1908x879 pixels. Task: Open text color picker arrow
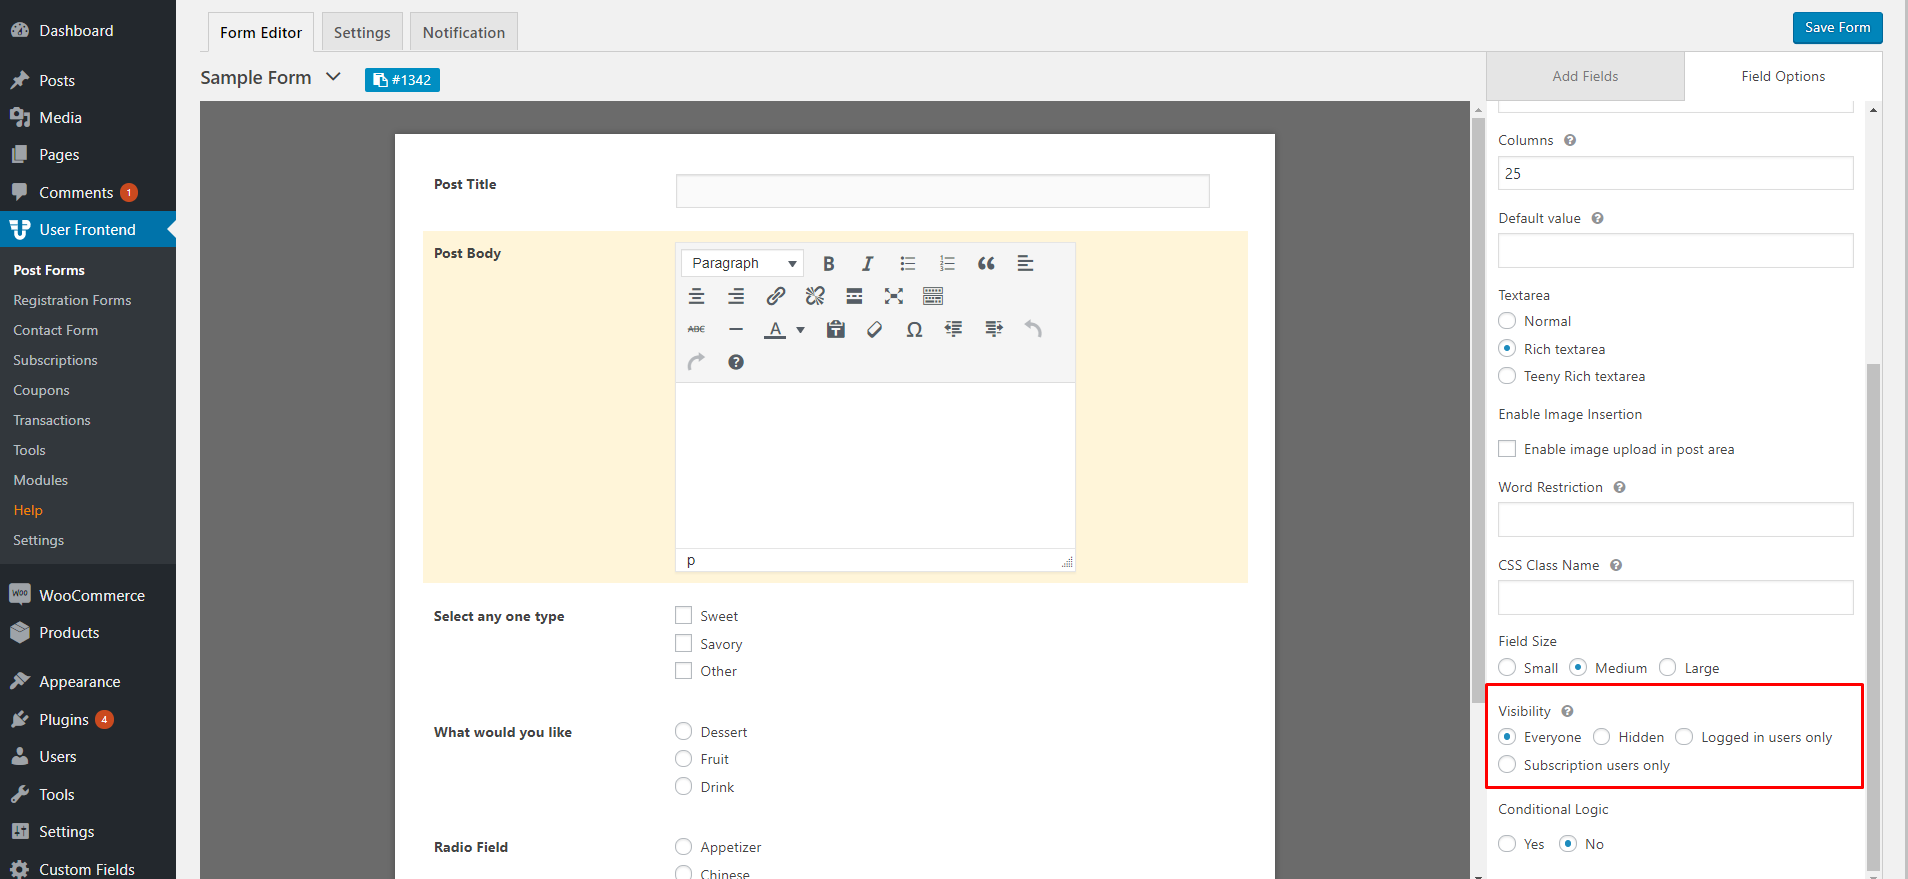[x=800, y=329]
